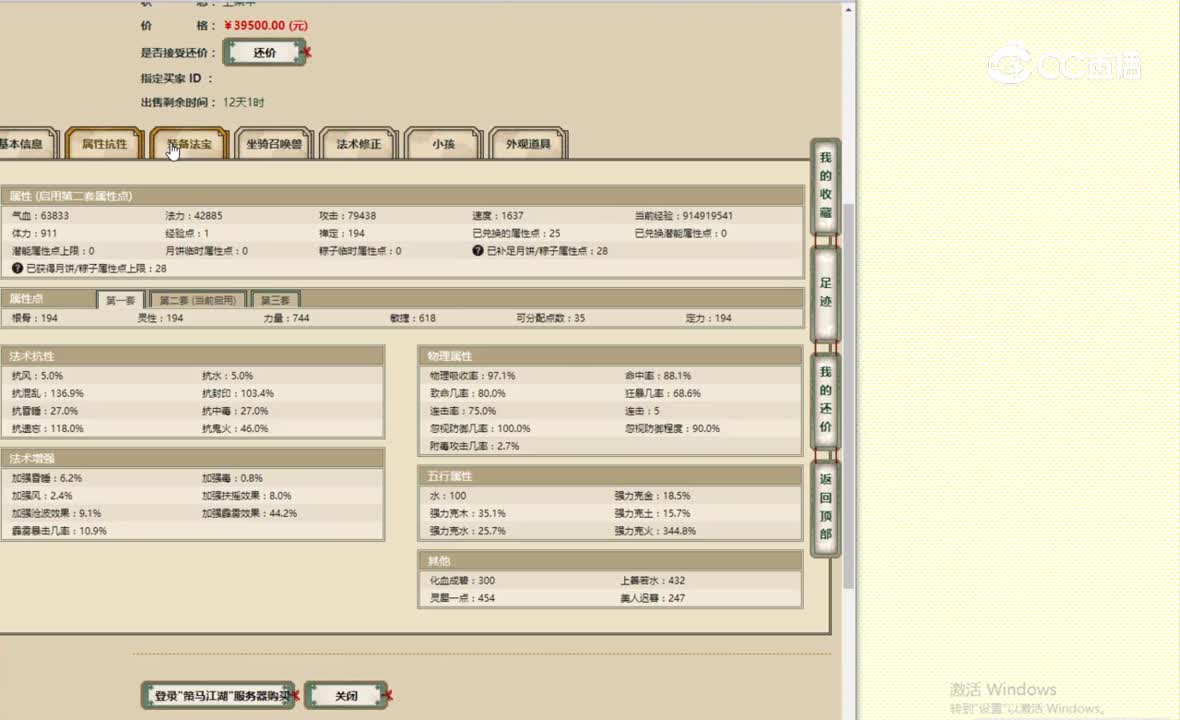Show the 第三套 attribute point set
The width and height of the screenshot is (1180, 720).
(x=275, y=299)
